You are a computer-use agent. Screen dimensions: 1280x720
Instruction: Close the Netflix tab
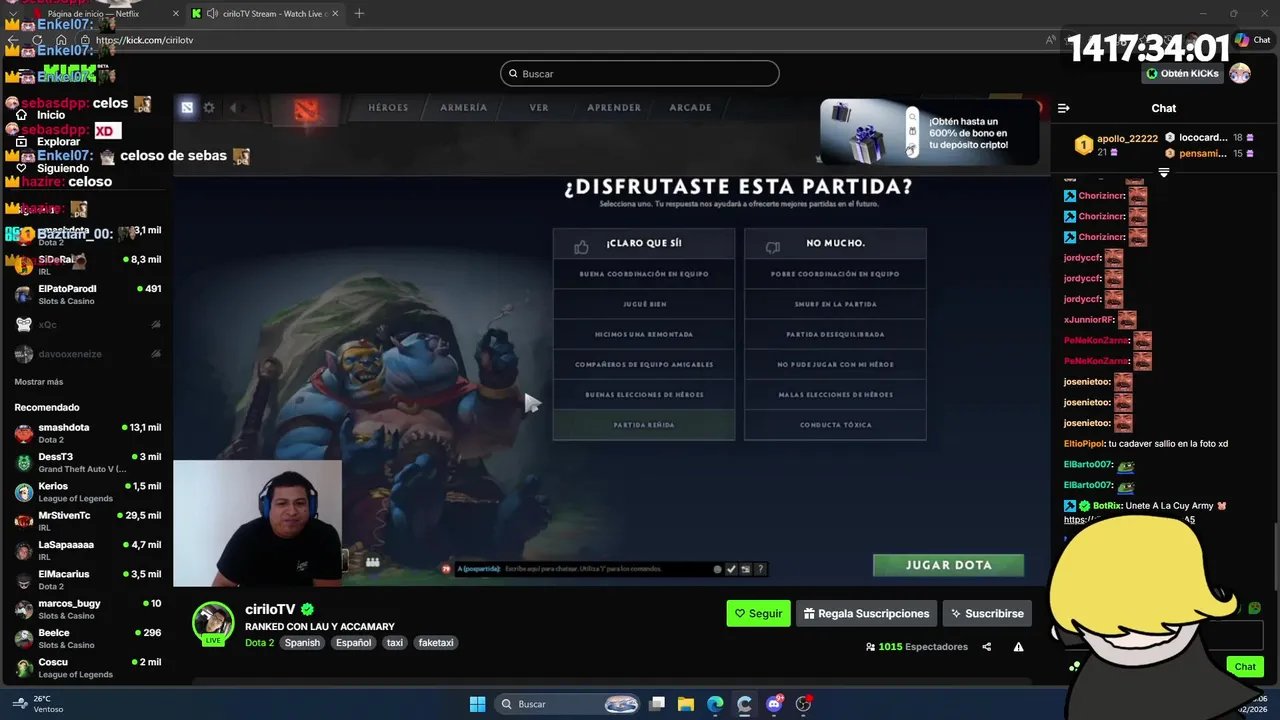176,13
